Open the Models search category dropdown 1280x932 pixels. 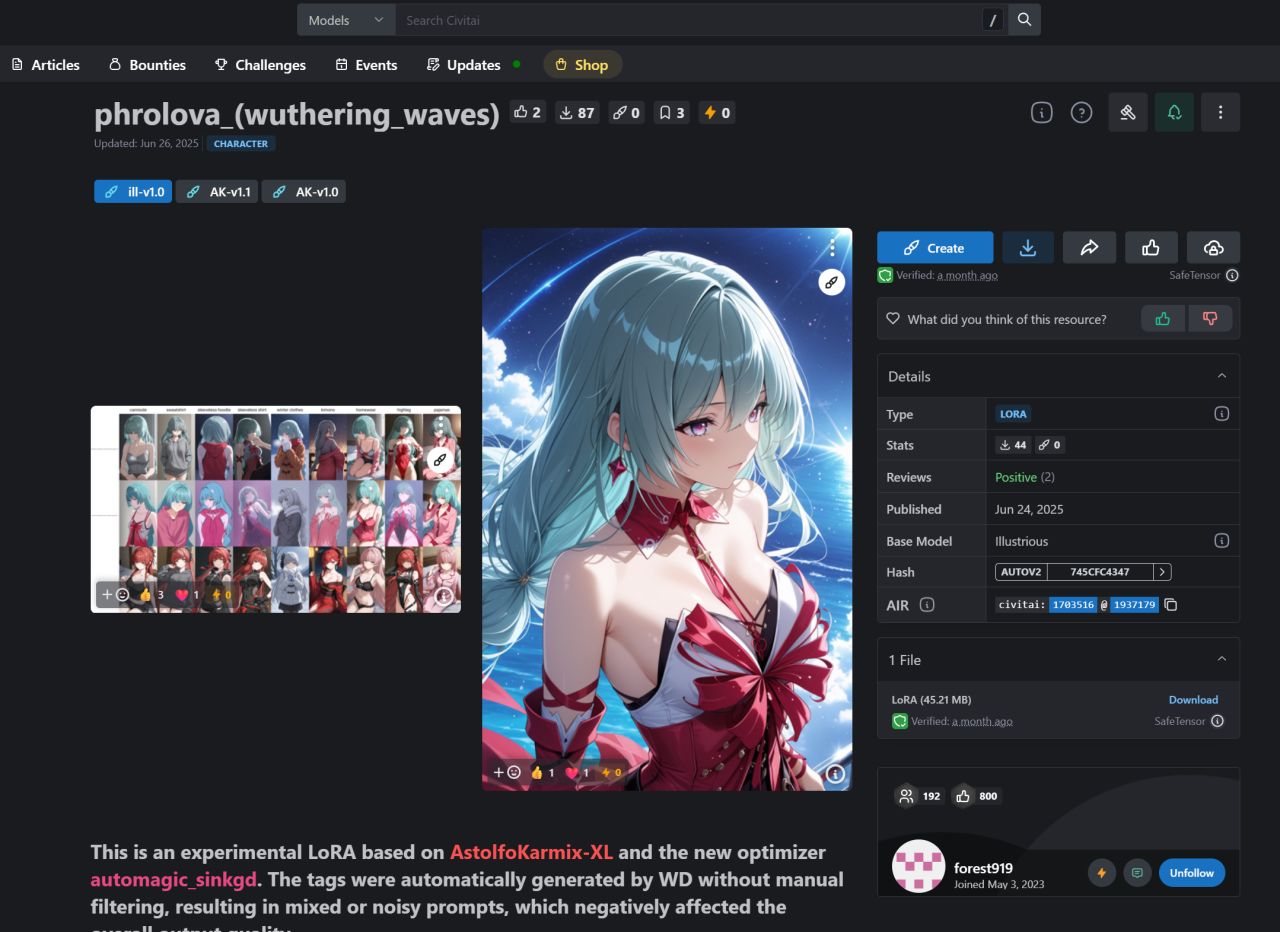[346, 20]
